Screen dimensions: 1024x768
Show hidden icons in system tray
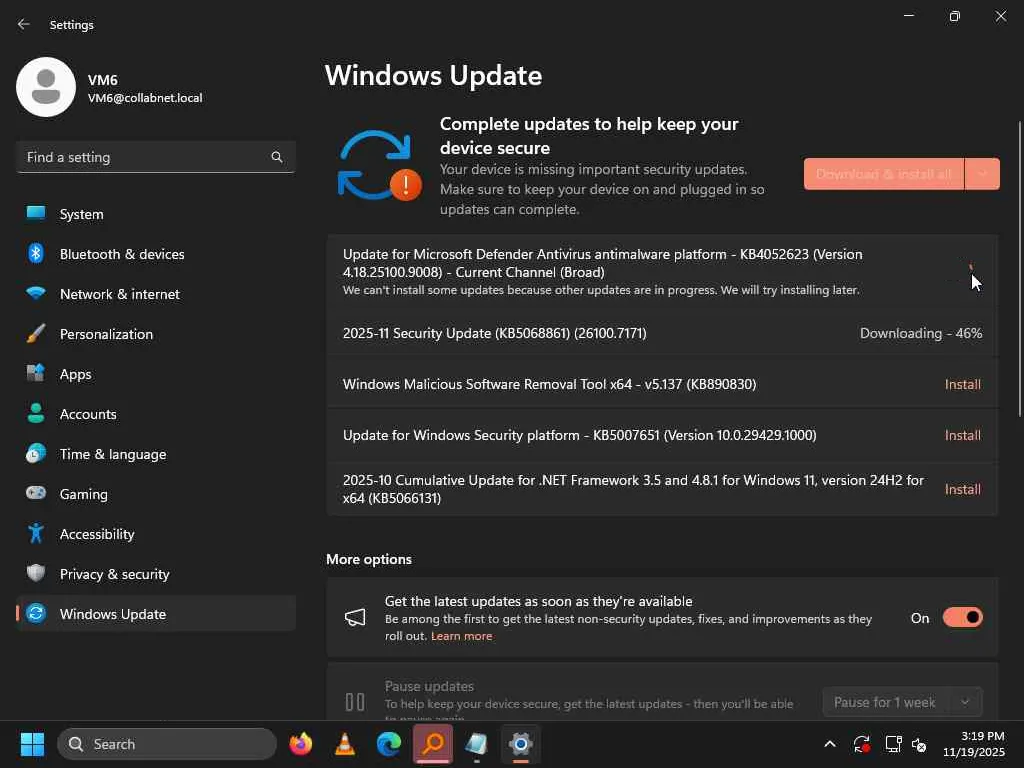829,744
